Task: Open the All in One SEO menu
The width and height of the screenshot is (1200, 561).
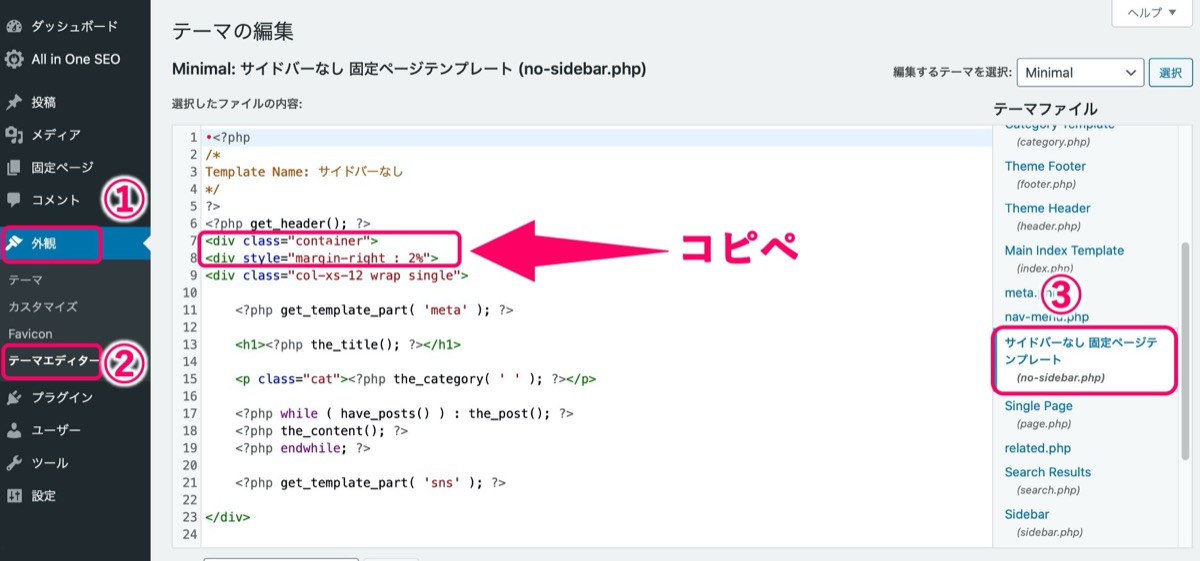Action: click(x=75, y=59)
